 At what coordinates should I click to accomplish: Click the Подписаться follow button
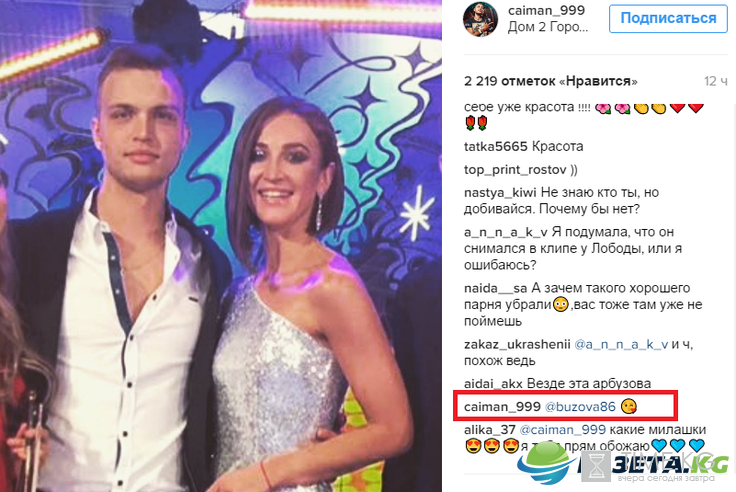[x=668, y=19]
